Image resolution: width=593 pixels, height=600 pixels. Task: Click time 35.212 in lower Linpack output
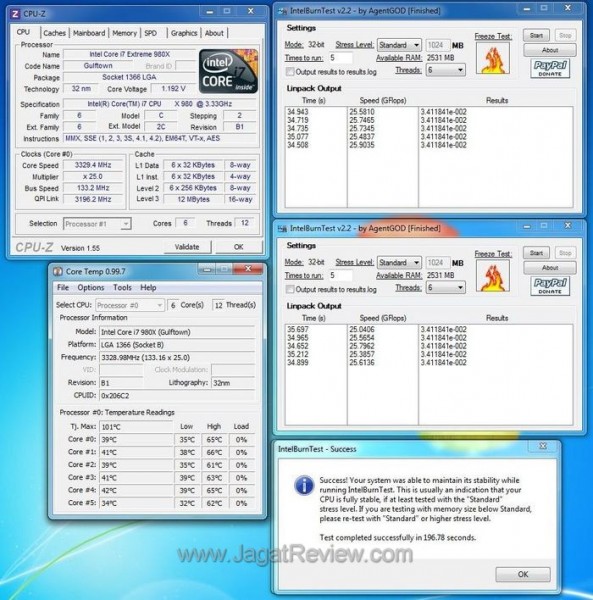click(298, 354)
